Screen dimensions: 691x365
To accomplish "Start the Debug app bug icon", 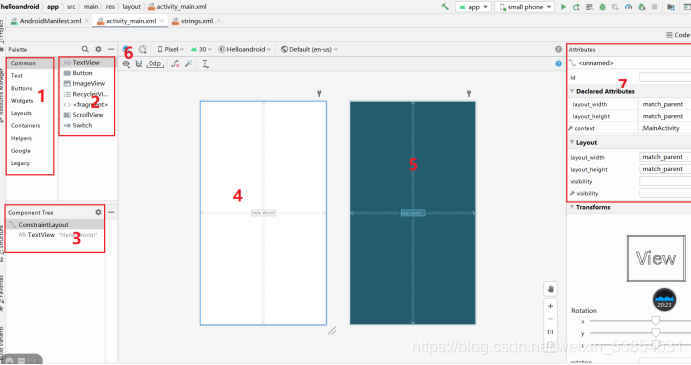I will 602,7.
